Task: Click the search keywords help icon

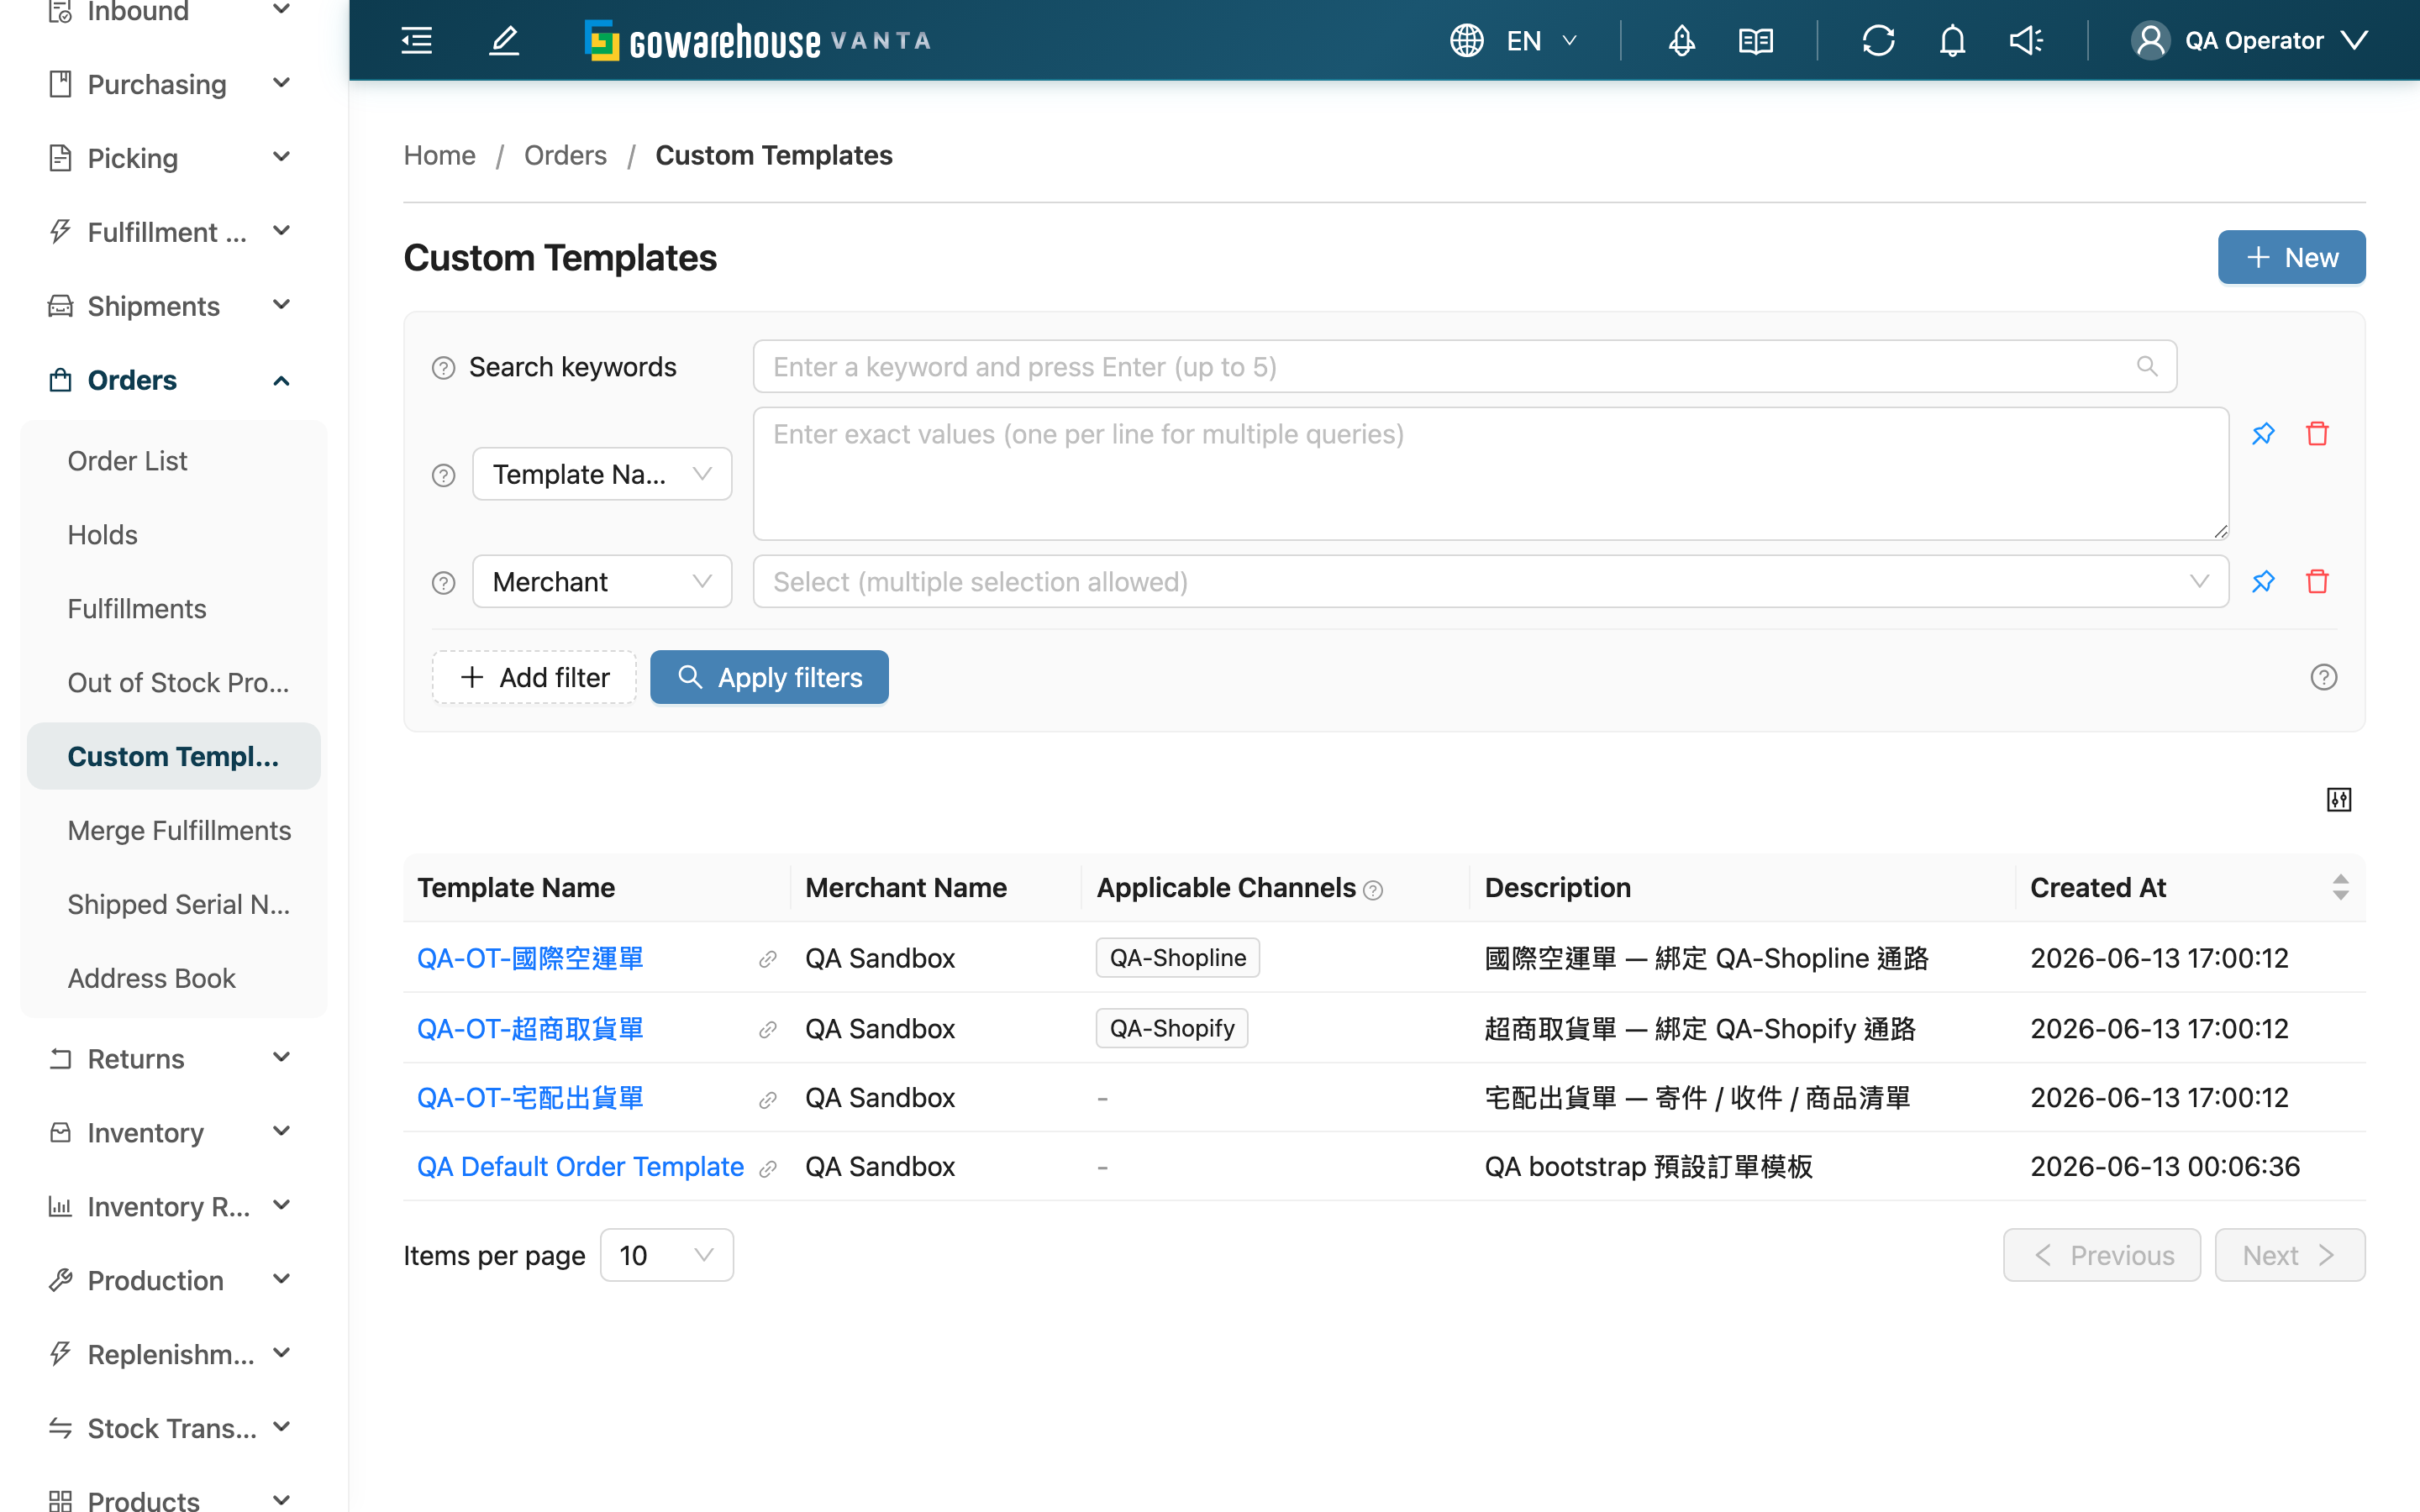Action: pos(443,368)
